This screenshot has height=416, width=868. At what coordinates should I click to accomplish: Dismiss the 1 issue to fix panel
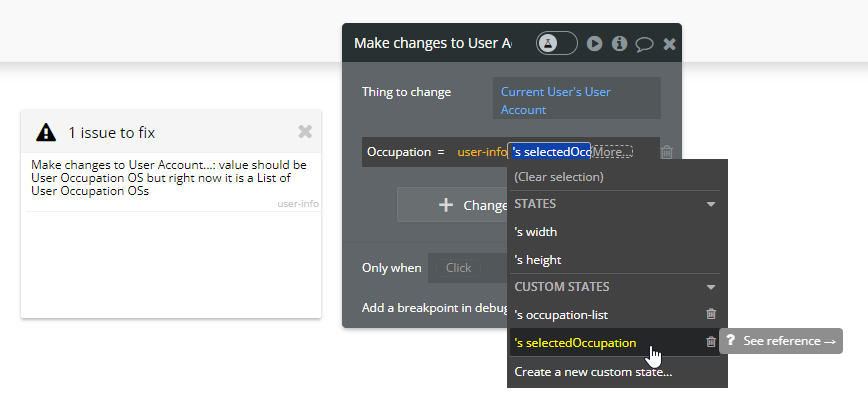pos(305,131)
